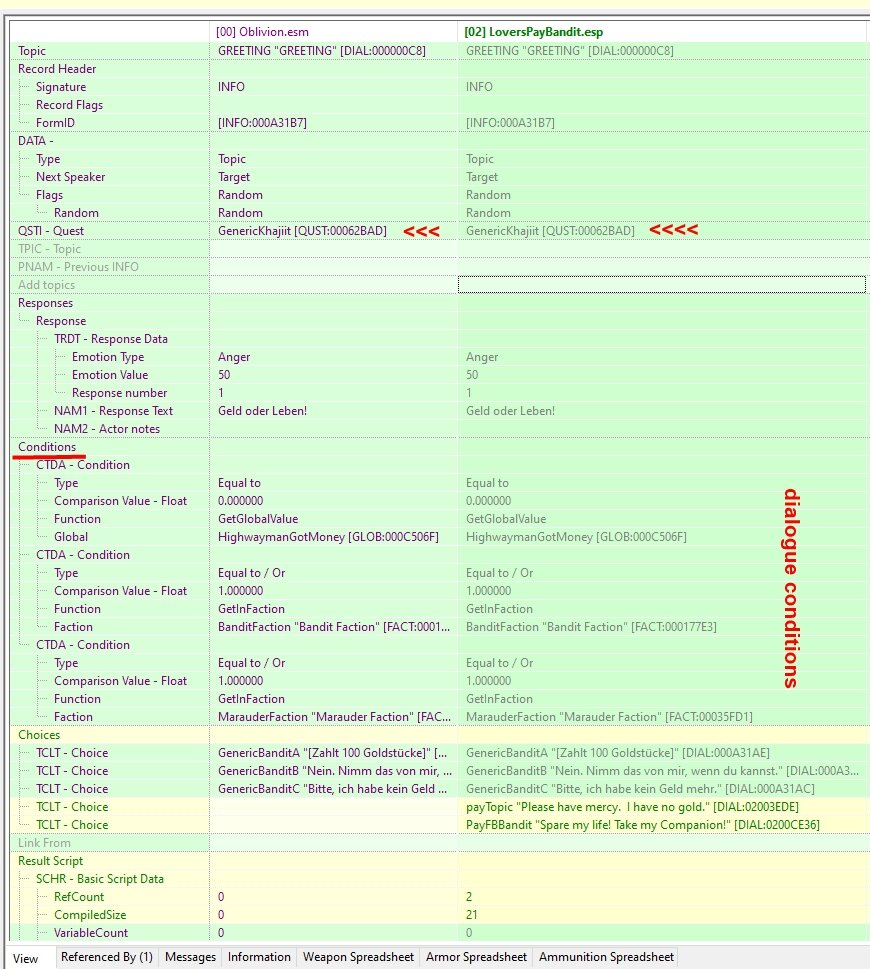Click LoversPayBandit.esp GenericBanditC choice cell
The image size is (870, 969).
(662, 789)
